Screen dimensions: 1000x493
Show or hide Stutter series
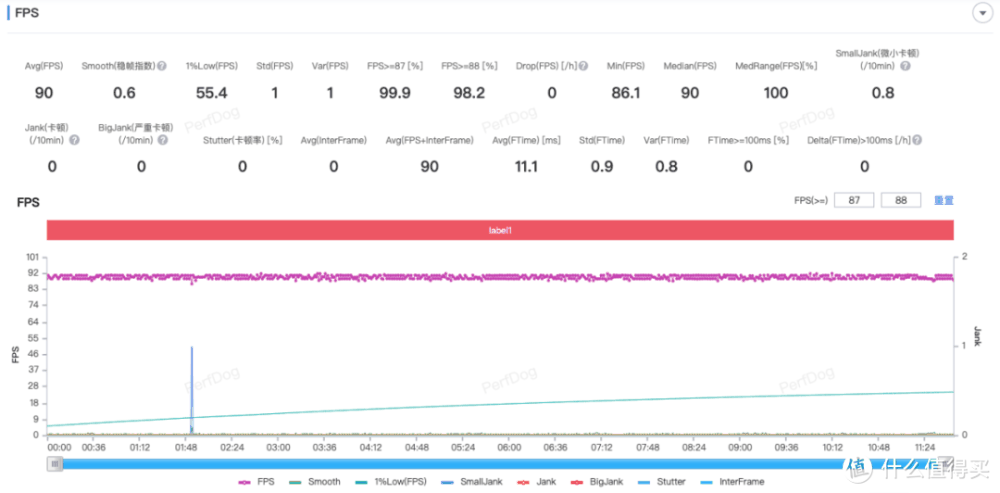[x=661, y=482]
